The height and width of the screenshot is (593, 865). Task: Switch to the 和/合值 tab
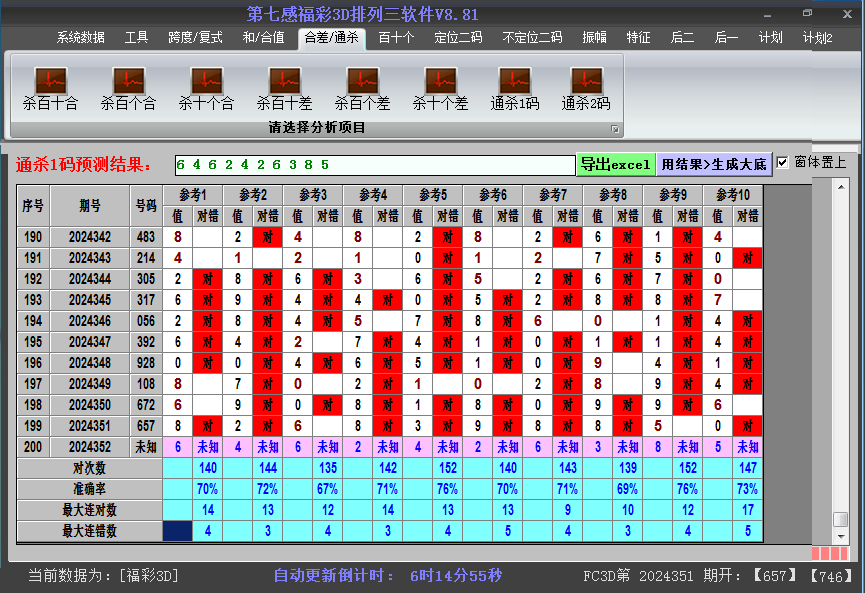[x=264, y=38]
